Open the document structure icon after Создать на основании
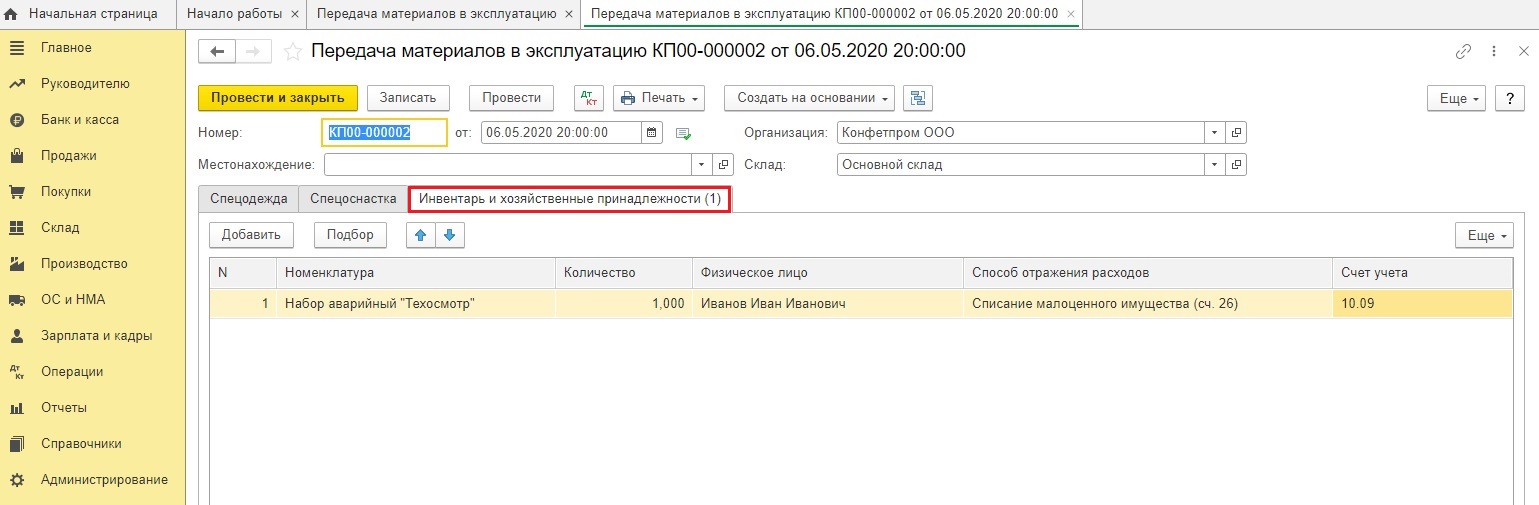The height and width of the screenshot is (505, 1539). point(917,98)
